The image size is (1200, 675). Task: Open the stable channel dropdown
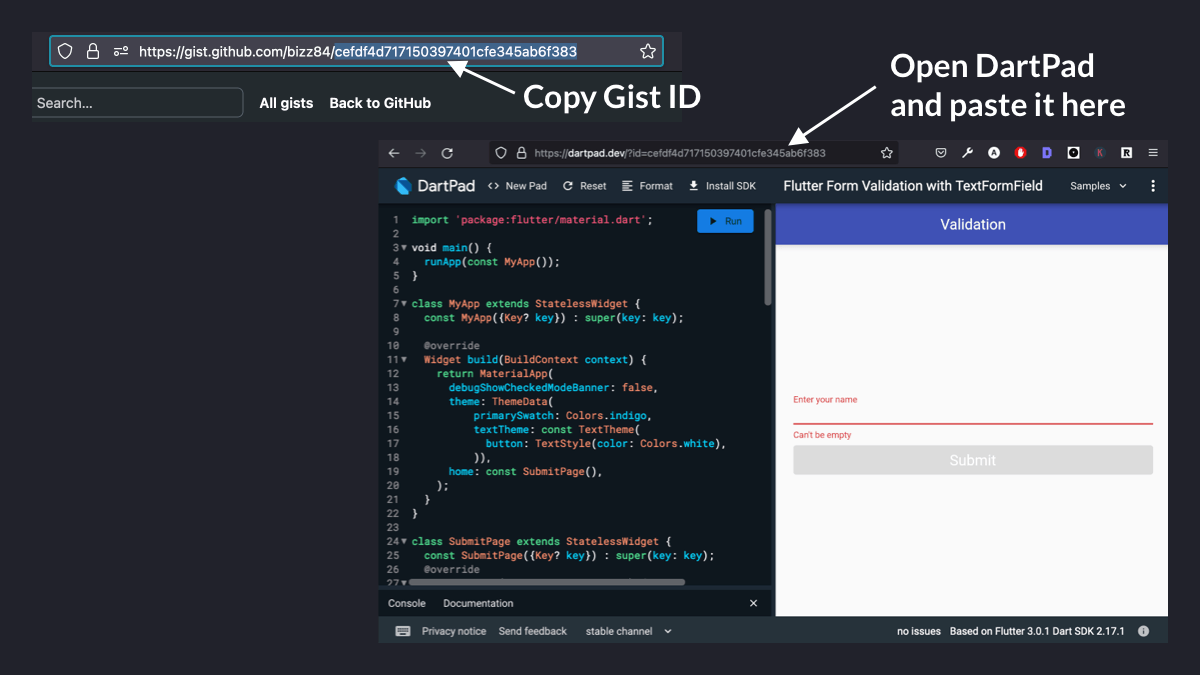(629, 632)
